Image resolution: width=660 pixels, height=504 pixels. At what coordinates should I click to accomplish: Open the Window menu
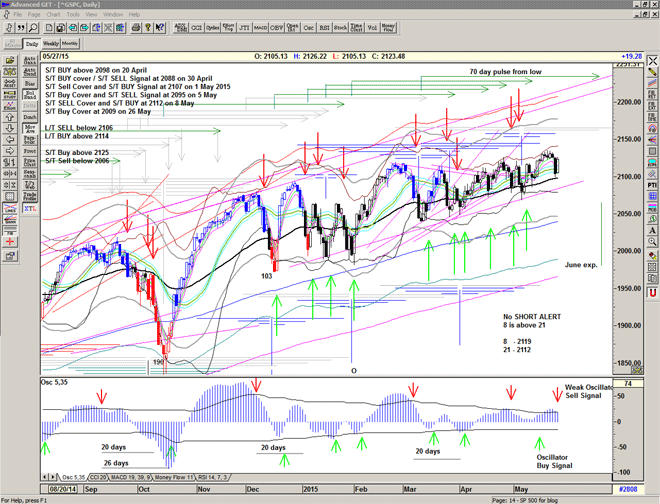coord(113,15)
